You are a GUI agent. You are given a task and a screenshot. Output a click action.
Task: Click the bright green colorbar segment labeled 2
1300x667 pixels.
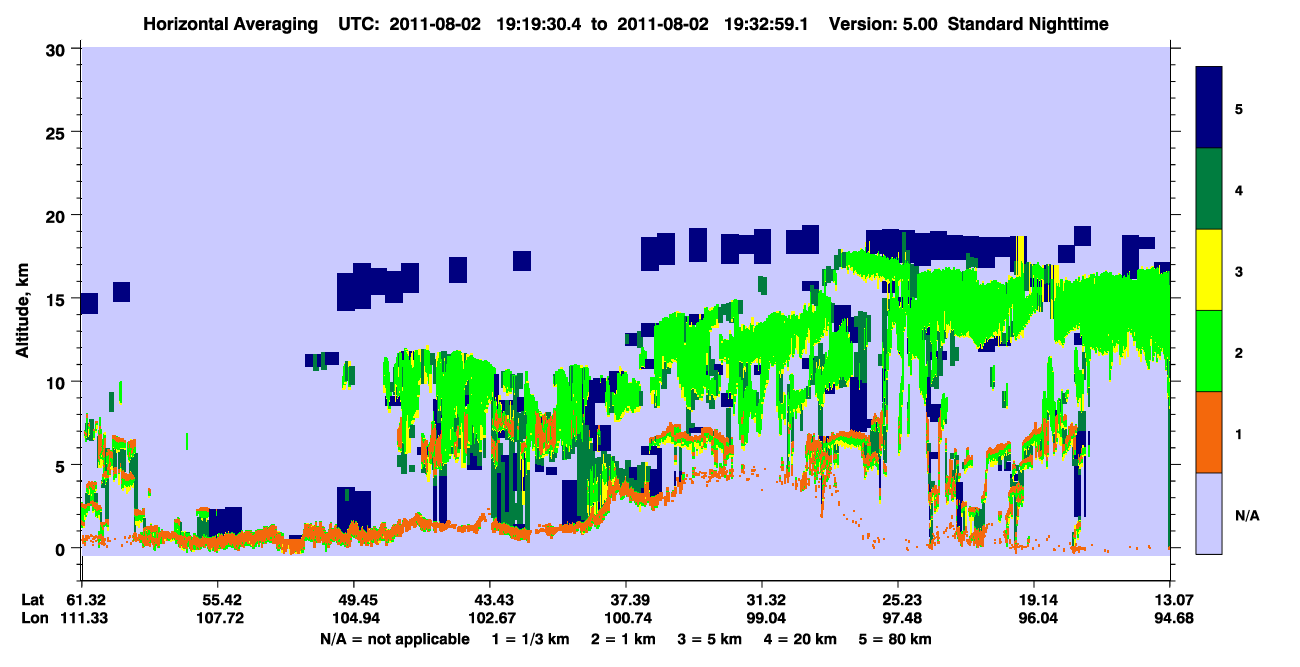(1209, 351)
